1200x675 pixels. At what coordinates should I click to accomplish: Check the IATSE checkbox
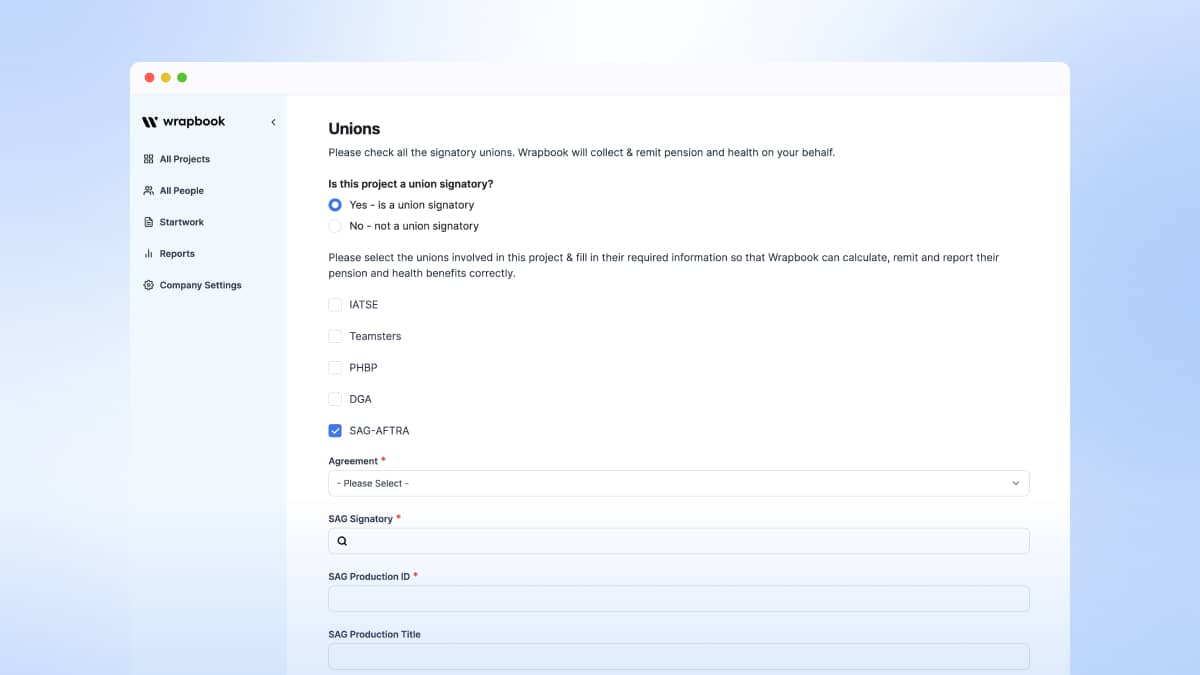[x=335, y=305]
